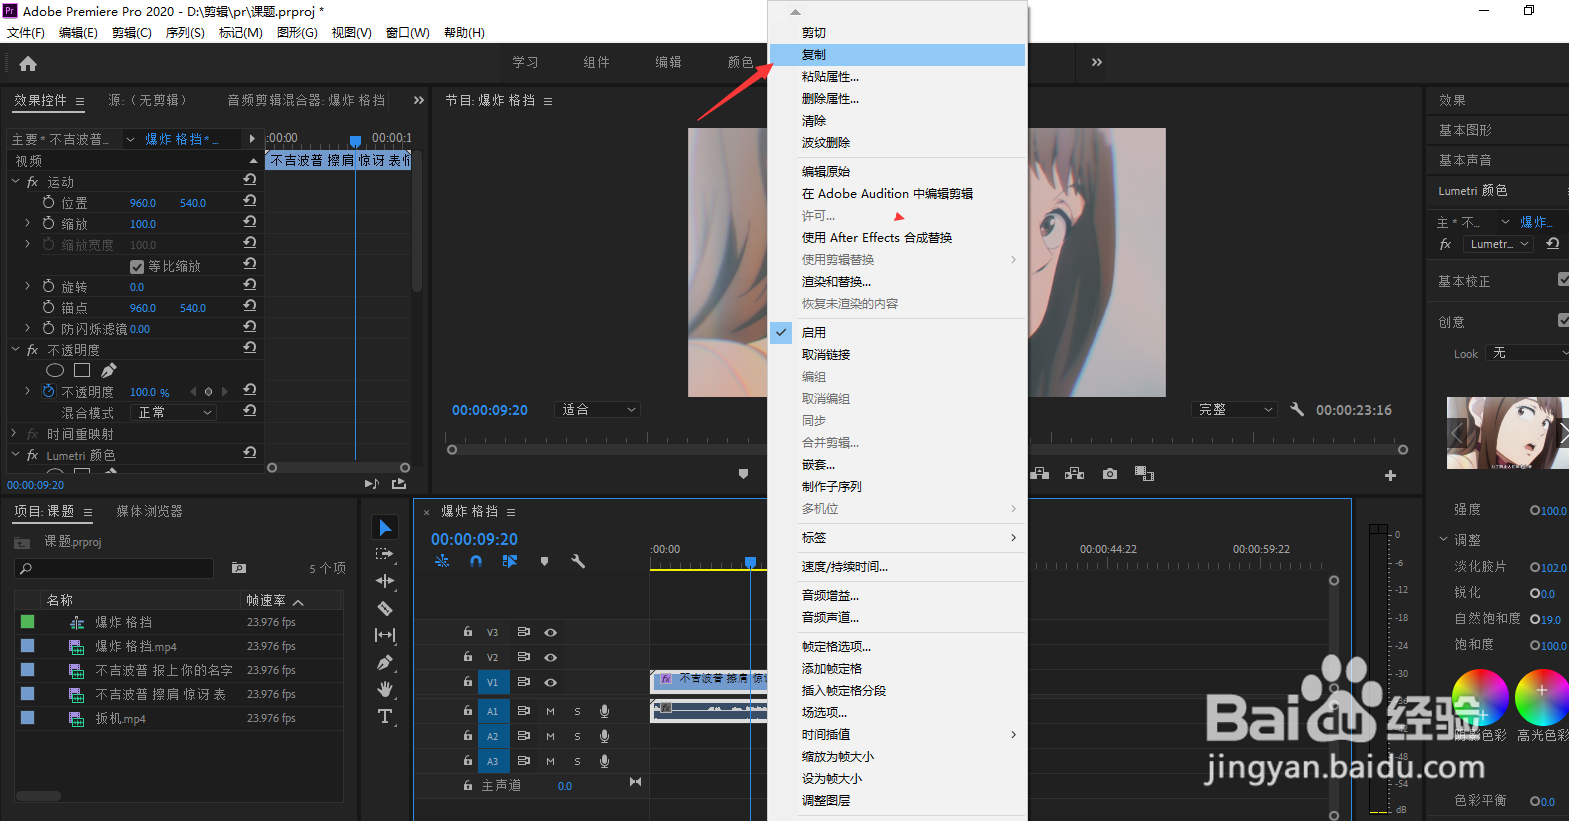This screenshot has width=1569, height=821.
Task: Click project search input field
Action: [115, 568]
